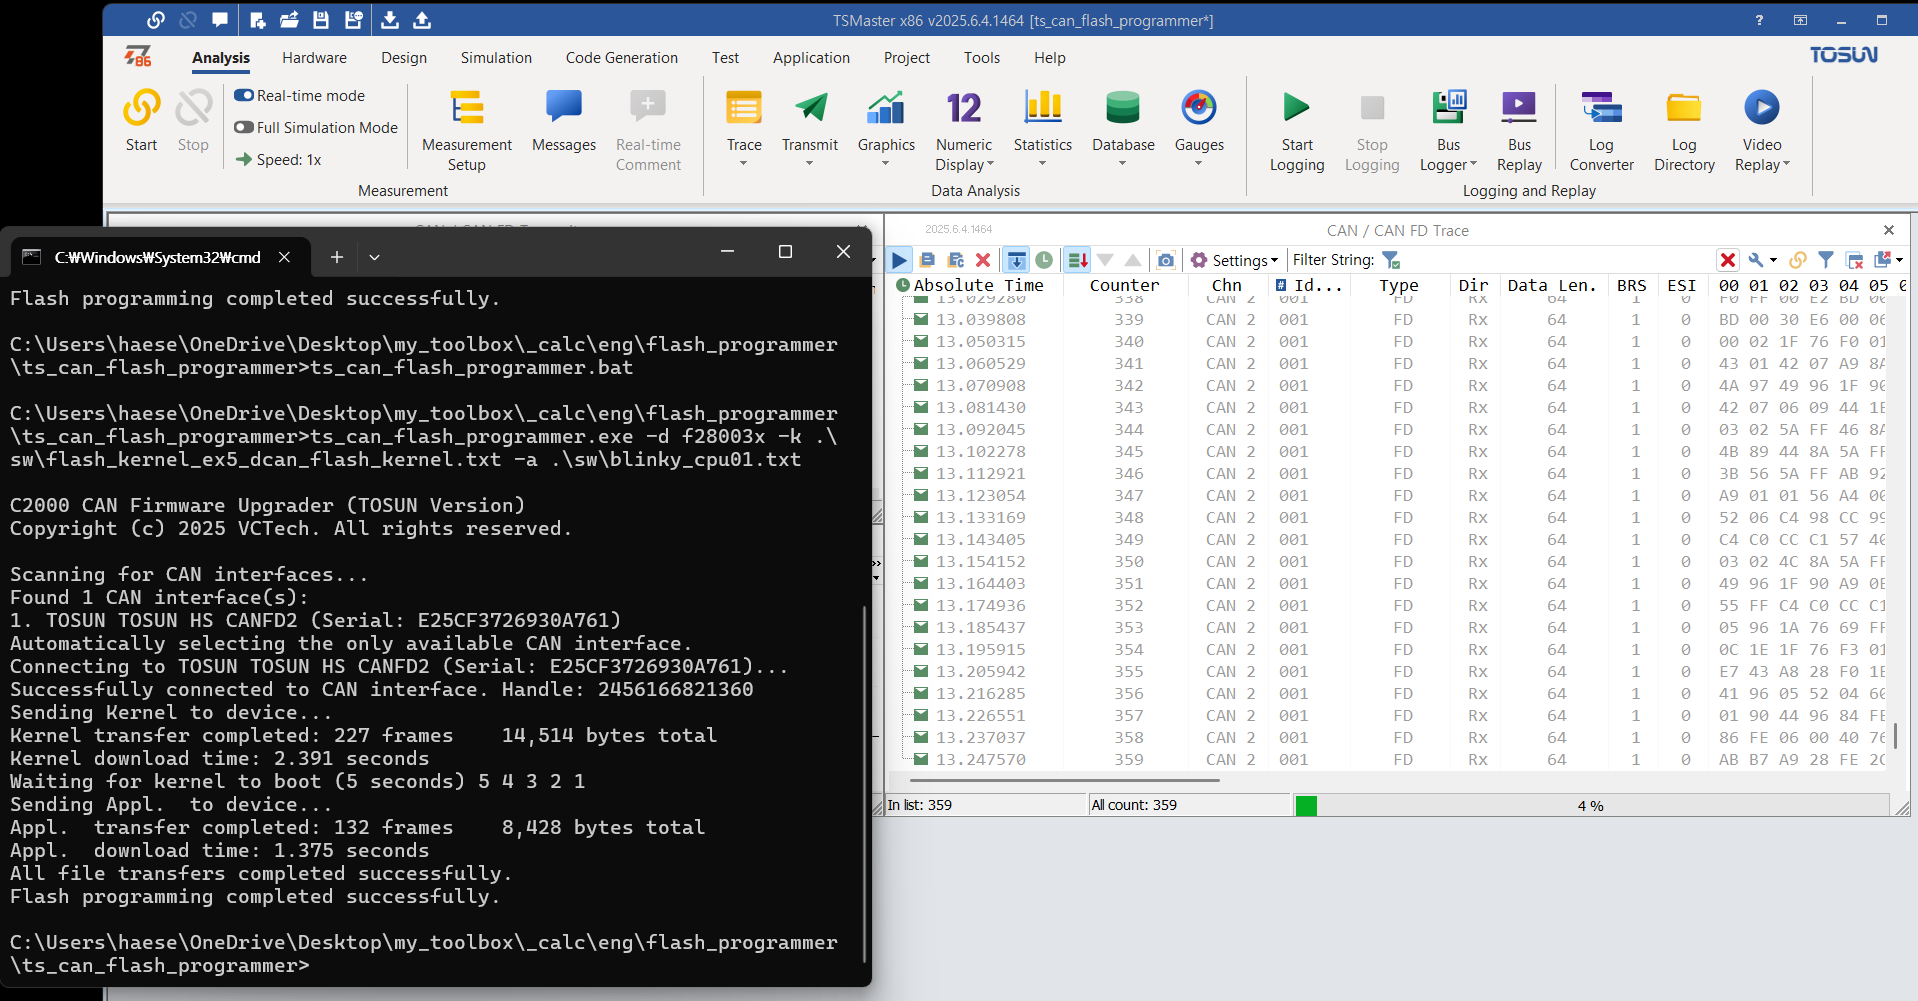Screen dimensions: 1918x1001
Task: Open messages via title bar chat icon
Action: coord(220,20)
